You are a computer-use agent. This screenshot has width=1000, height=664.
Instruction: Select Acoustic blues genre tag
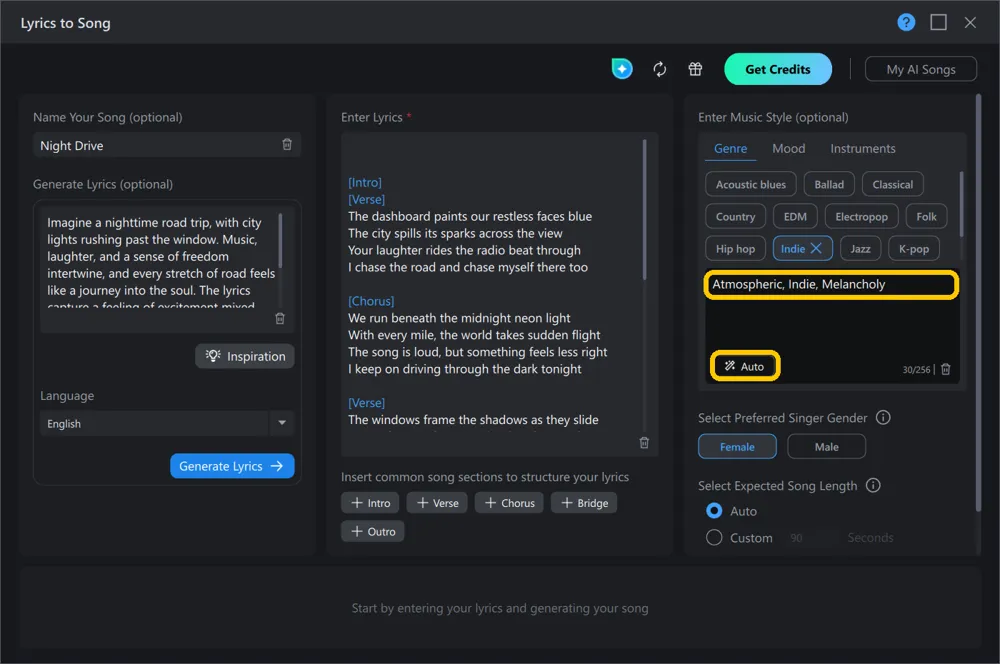point(751,184)
